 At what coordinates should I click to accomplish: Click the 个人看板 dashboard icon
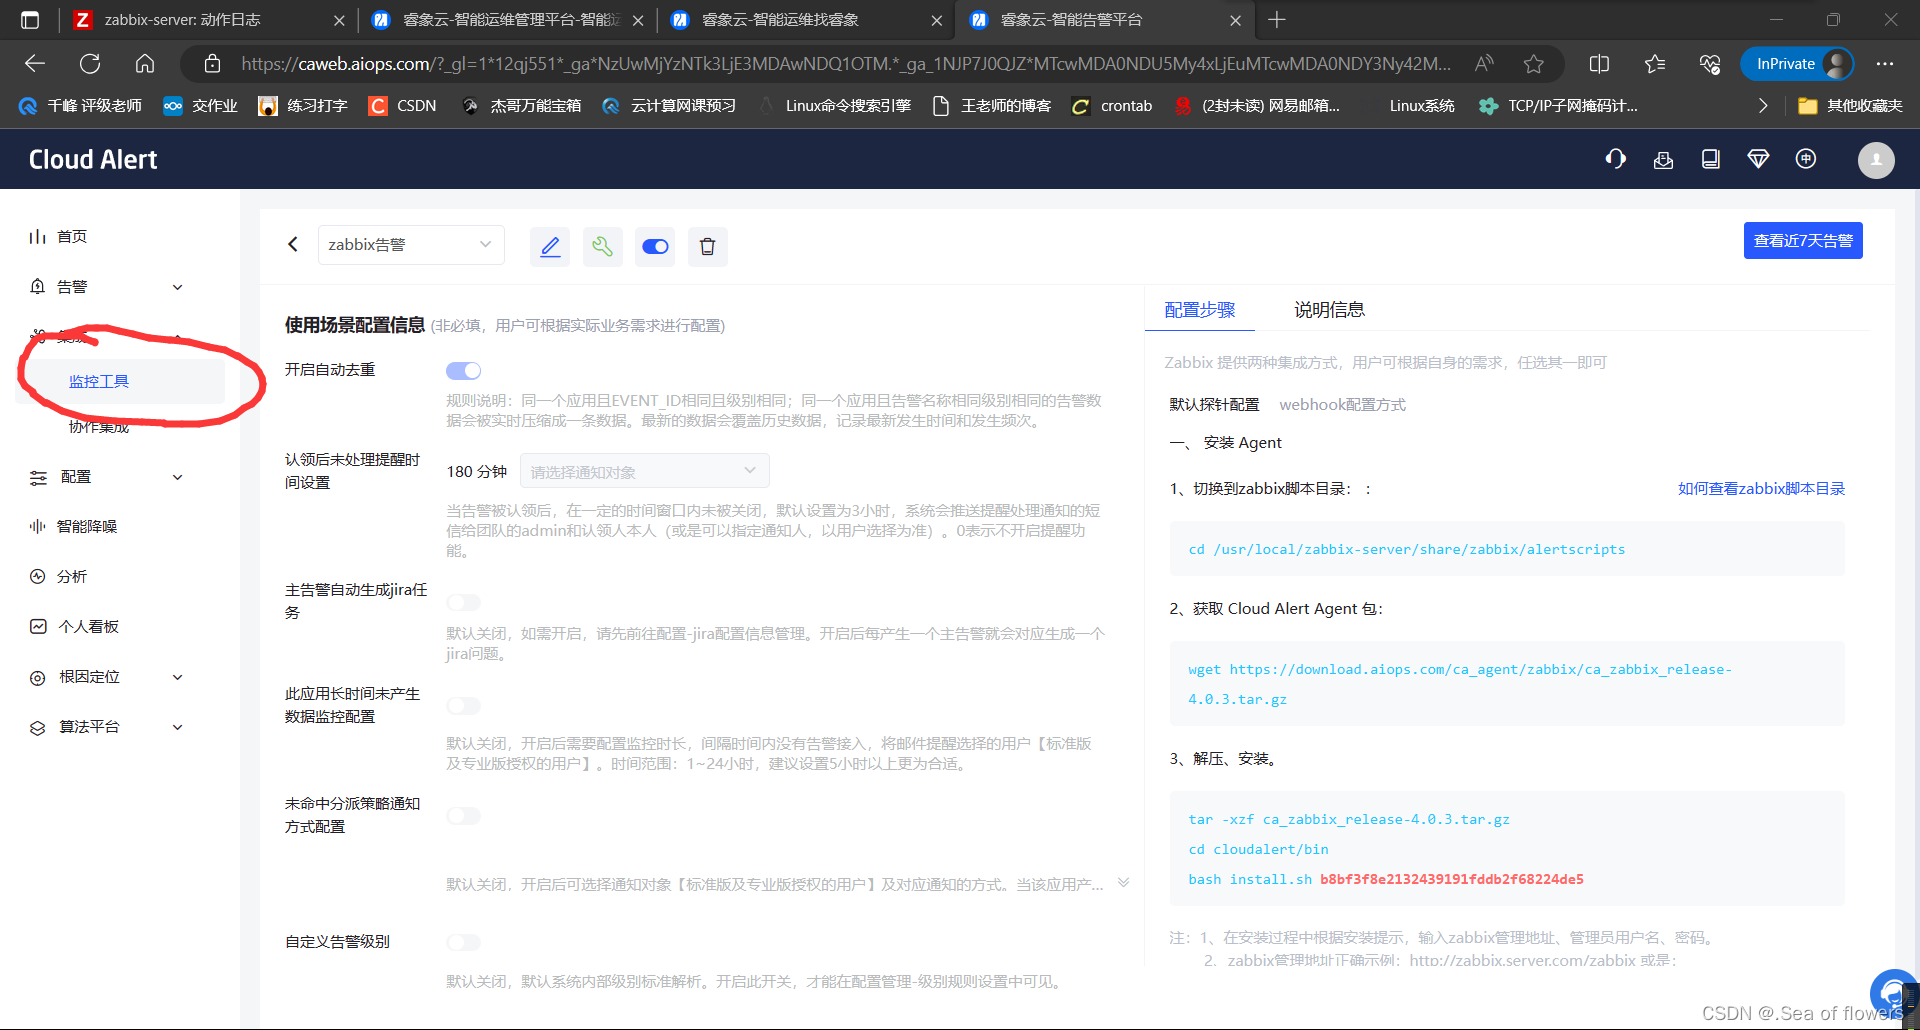tap(38, 626)
